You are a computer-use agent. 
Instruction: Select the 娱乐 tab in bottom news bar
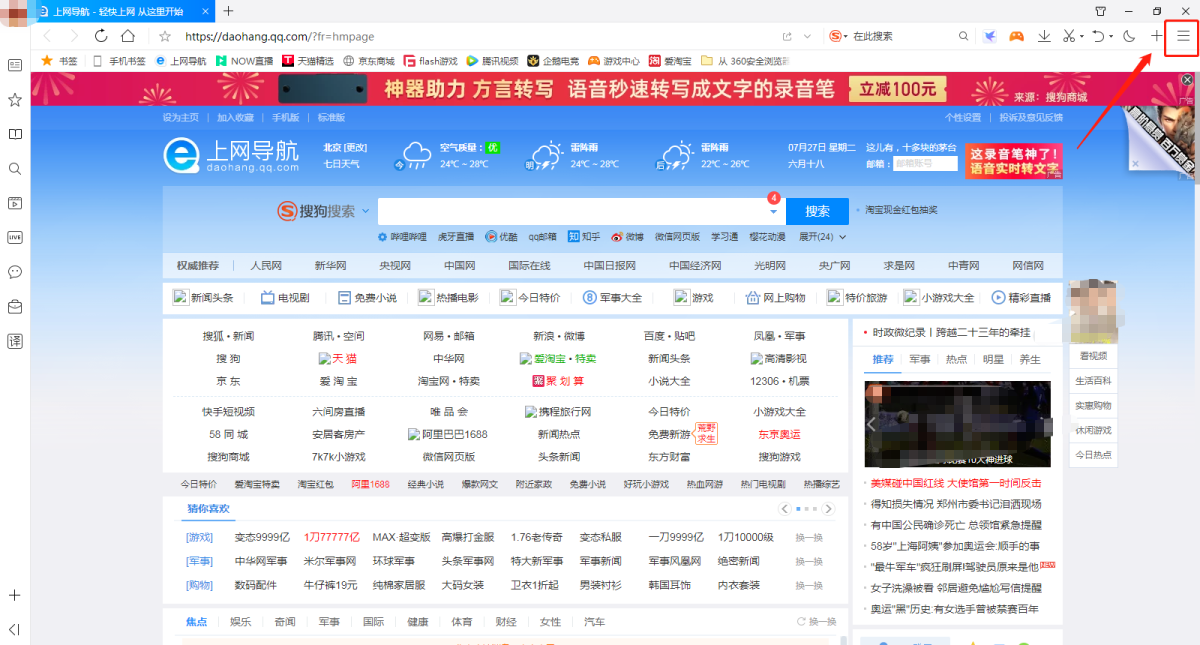coord(240,622)
